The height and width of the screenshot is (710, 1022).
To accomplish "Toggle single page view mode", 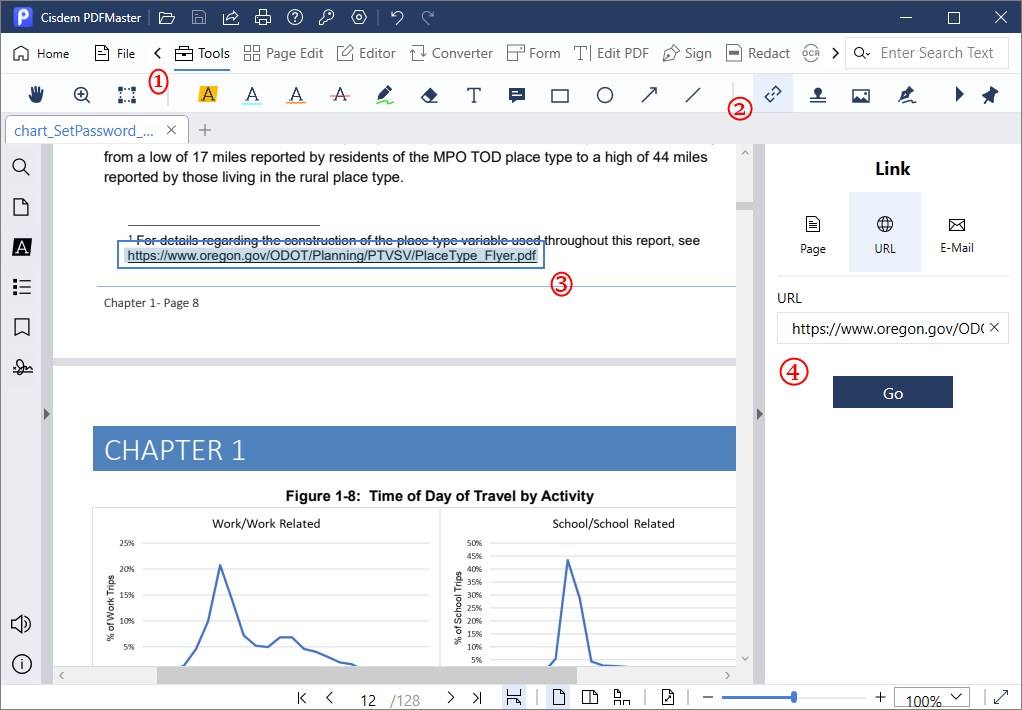I will point(559,697).
